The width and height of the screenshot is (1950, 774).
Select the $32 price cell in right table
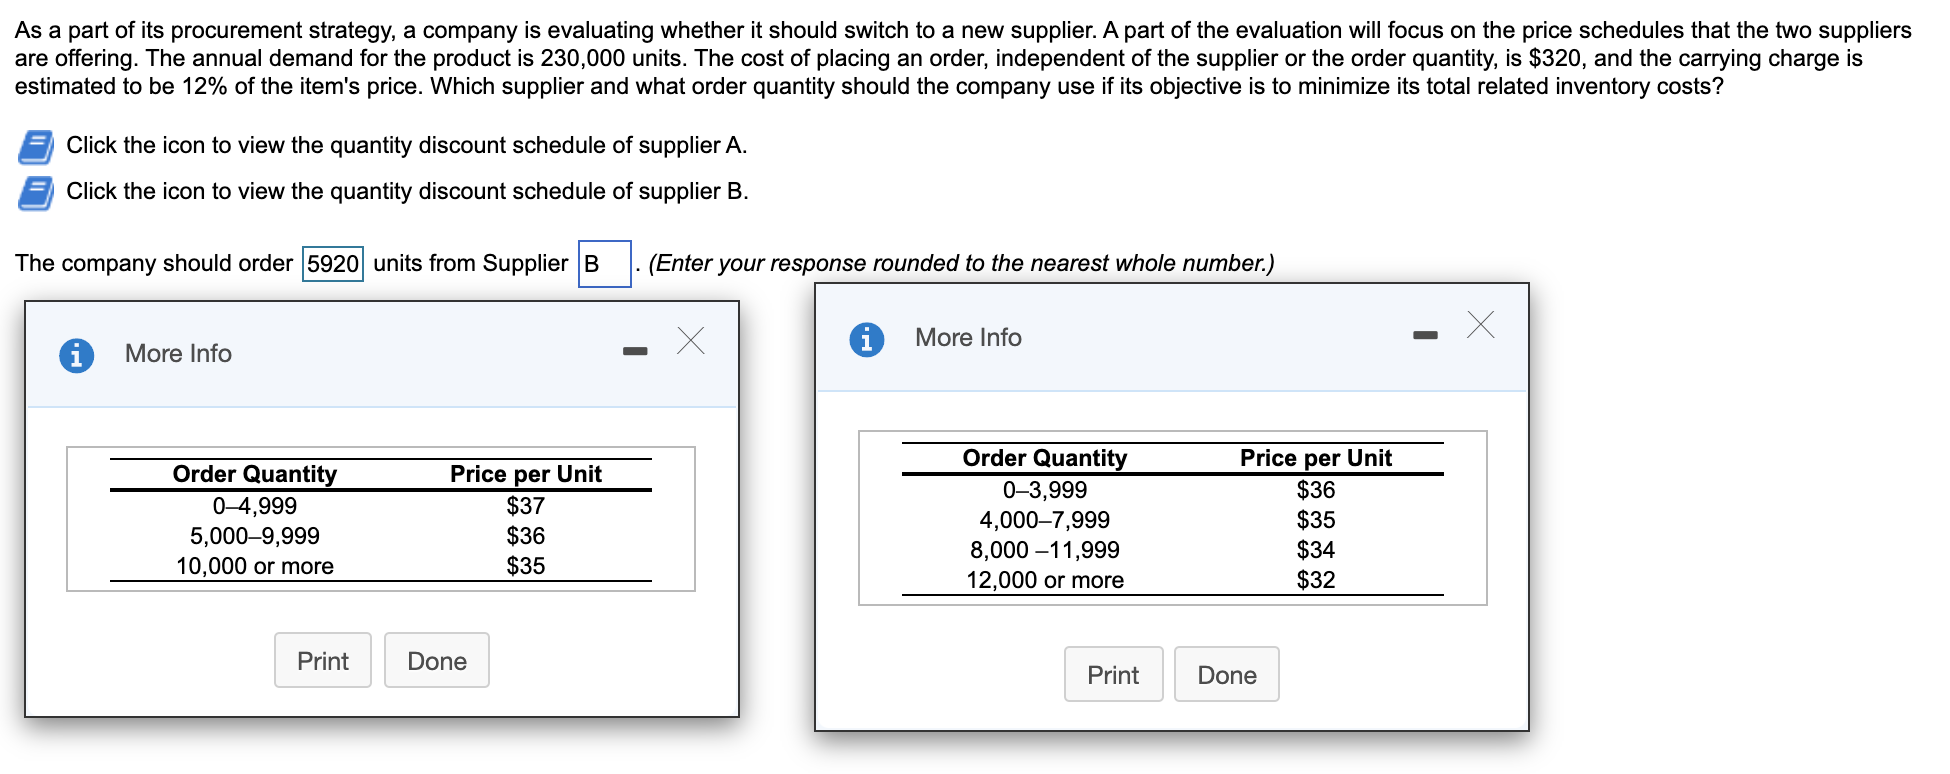coord(1315,580)
